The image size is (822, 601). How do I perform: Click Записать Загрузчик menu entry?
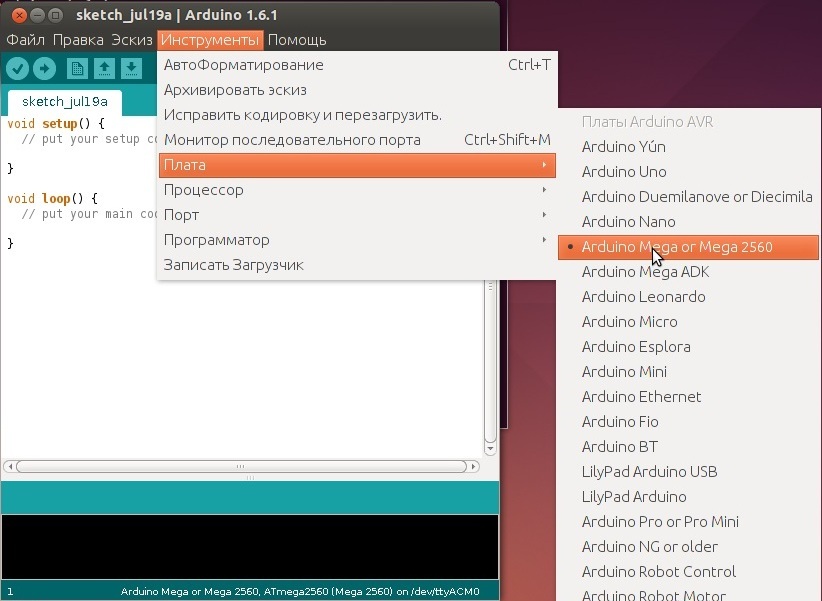tap(233, 265)
